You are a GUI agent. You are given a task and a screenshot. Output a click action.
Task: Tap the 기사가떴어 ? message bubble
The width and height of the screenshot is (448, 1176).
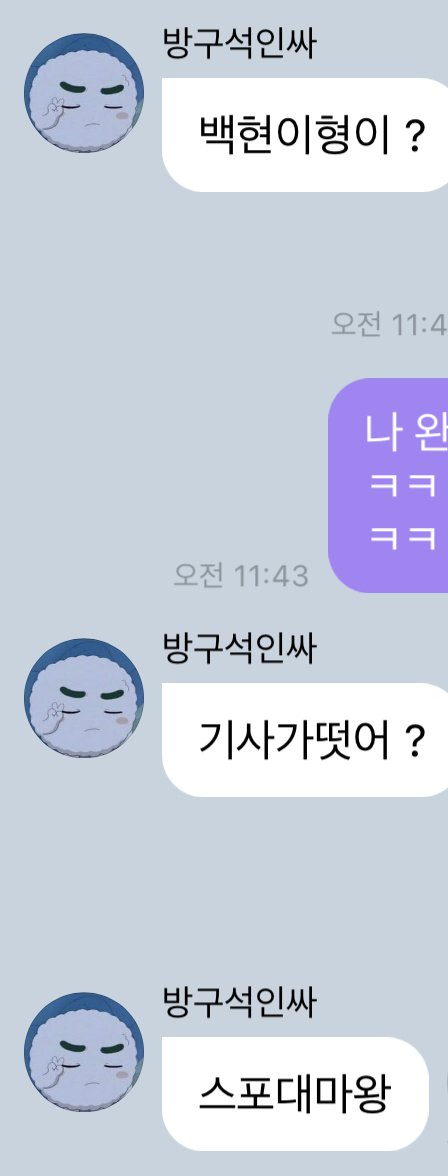[x=305, y=740]
